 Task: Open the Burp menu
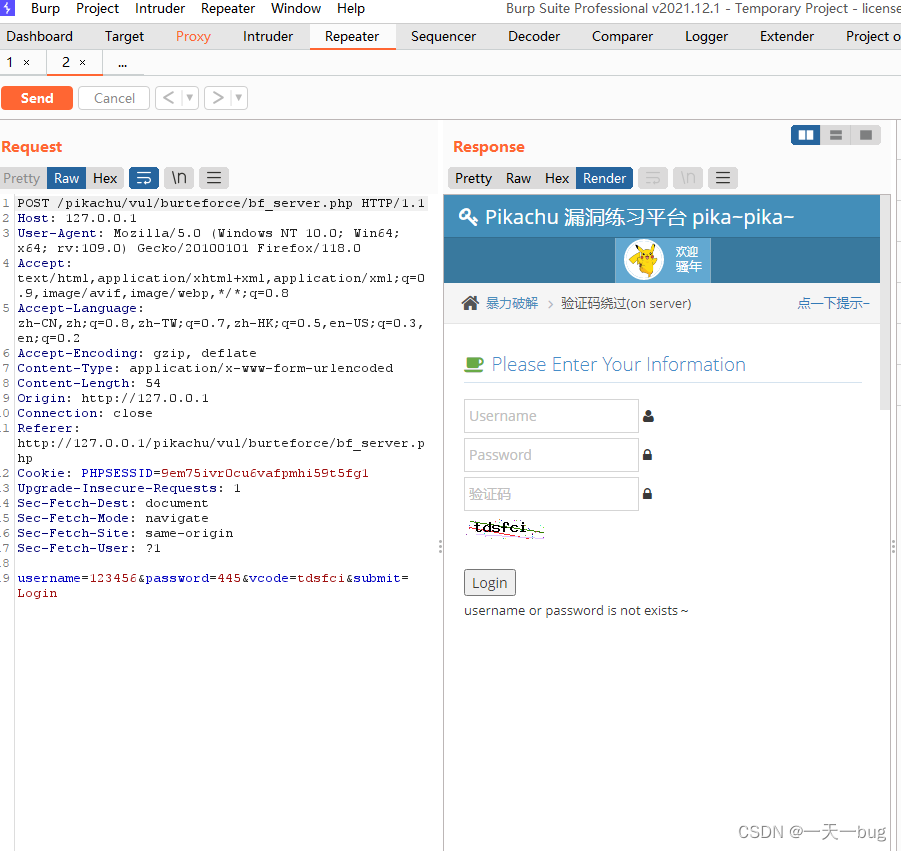pos(45,9)
